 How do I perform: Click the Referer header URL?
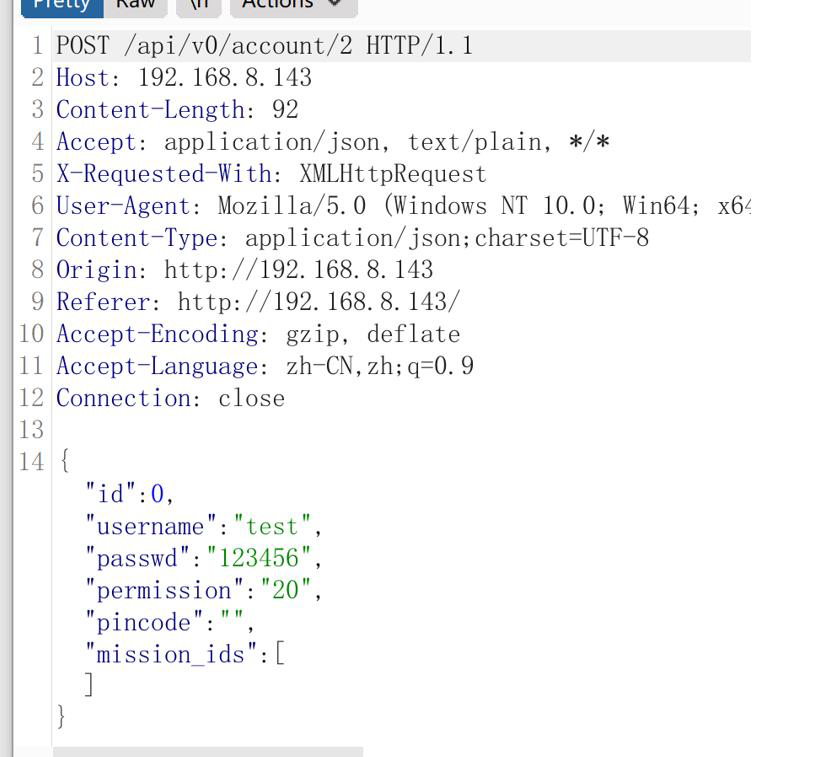tap(319, 302)
